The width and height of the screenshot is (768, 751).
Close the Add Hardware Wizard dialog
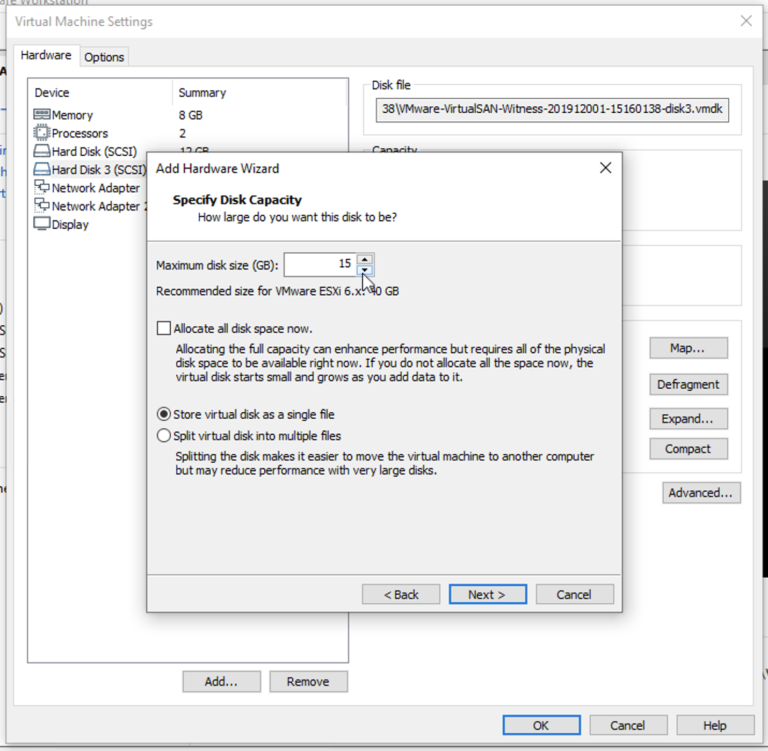(605, 168)
